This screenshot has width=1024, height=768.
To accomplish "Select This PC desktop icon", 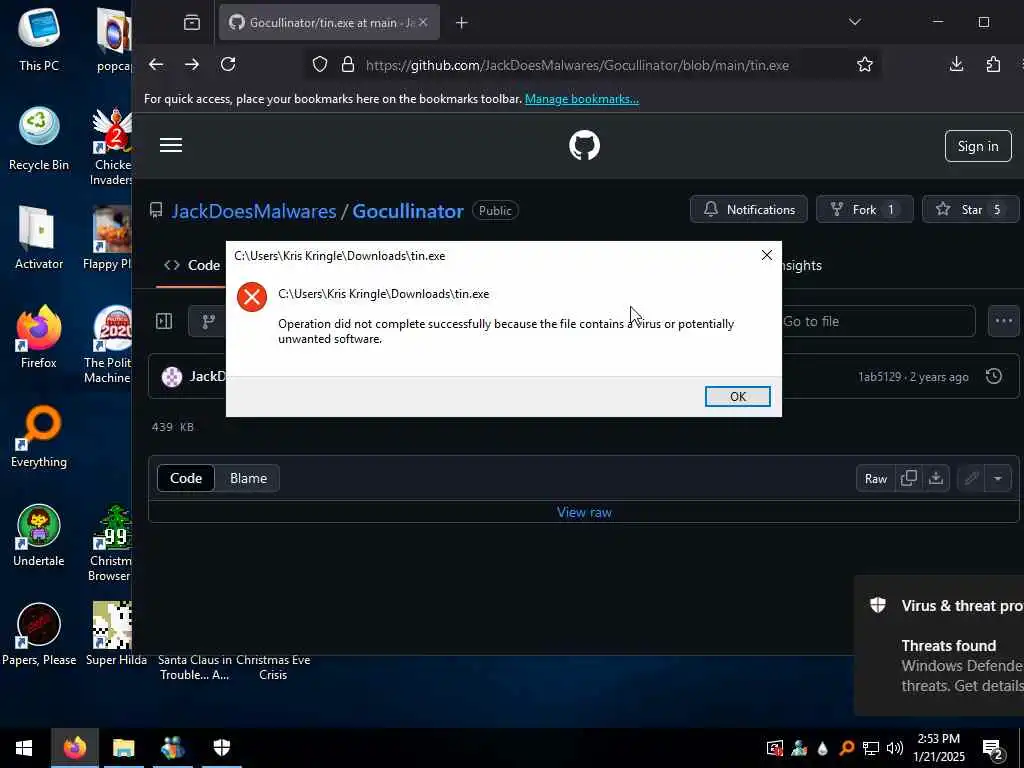I will pos(39,39).
